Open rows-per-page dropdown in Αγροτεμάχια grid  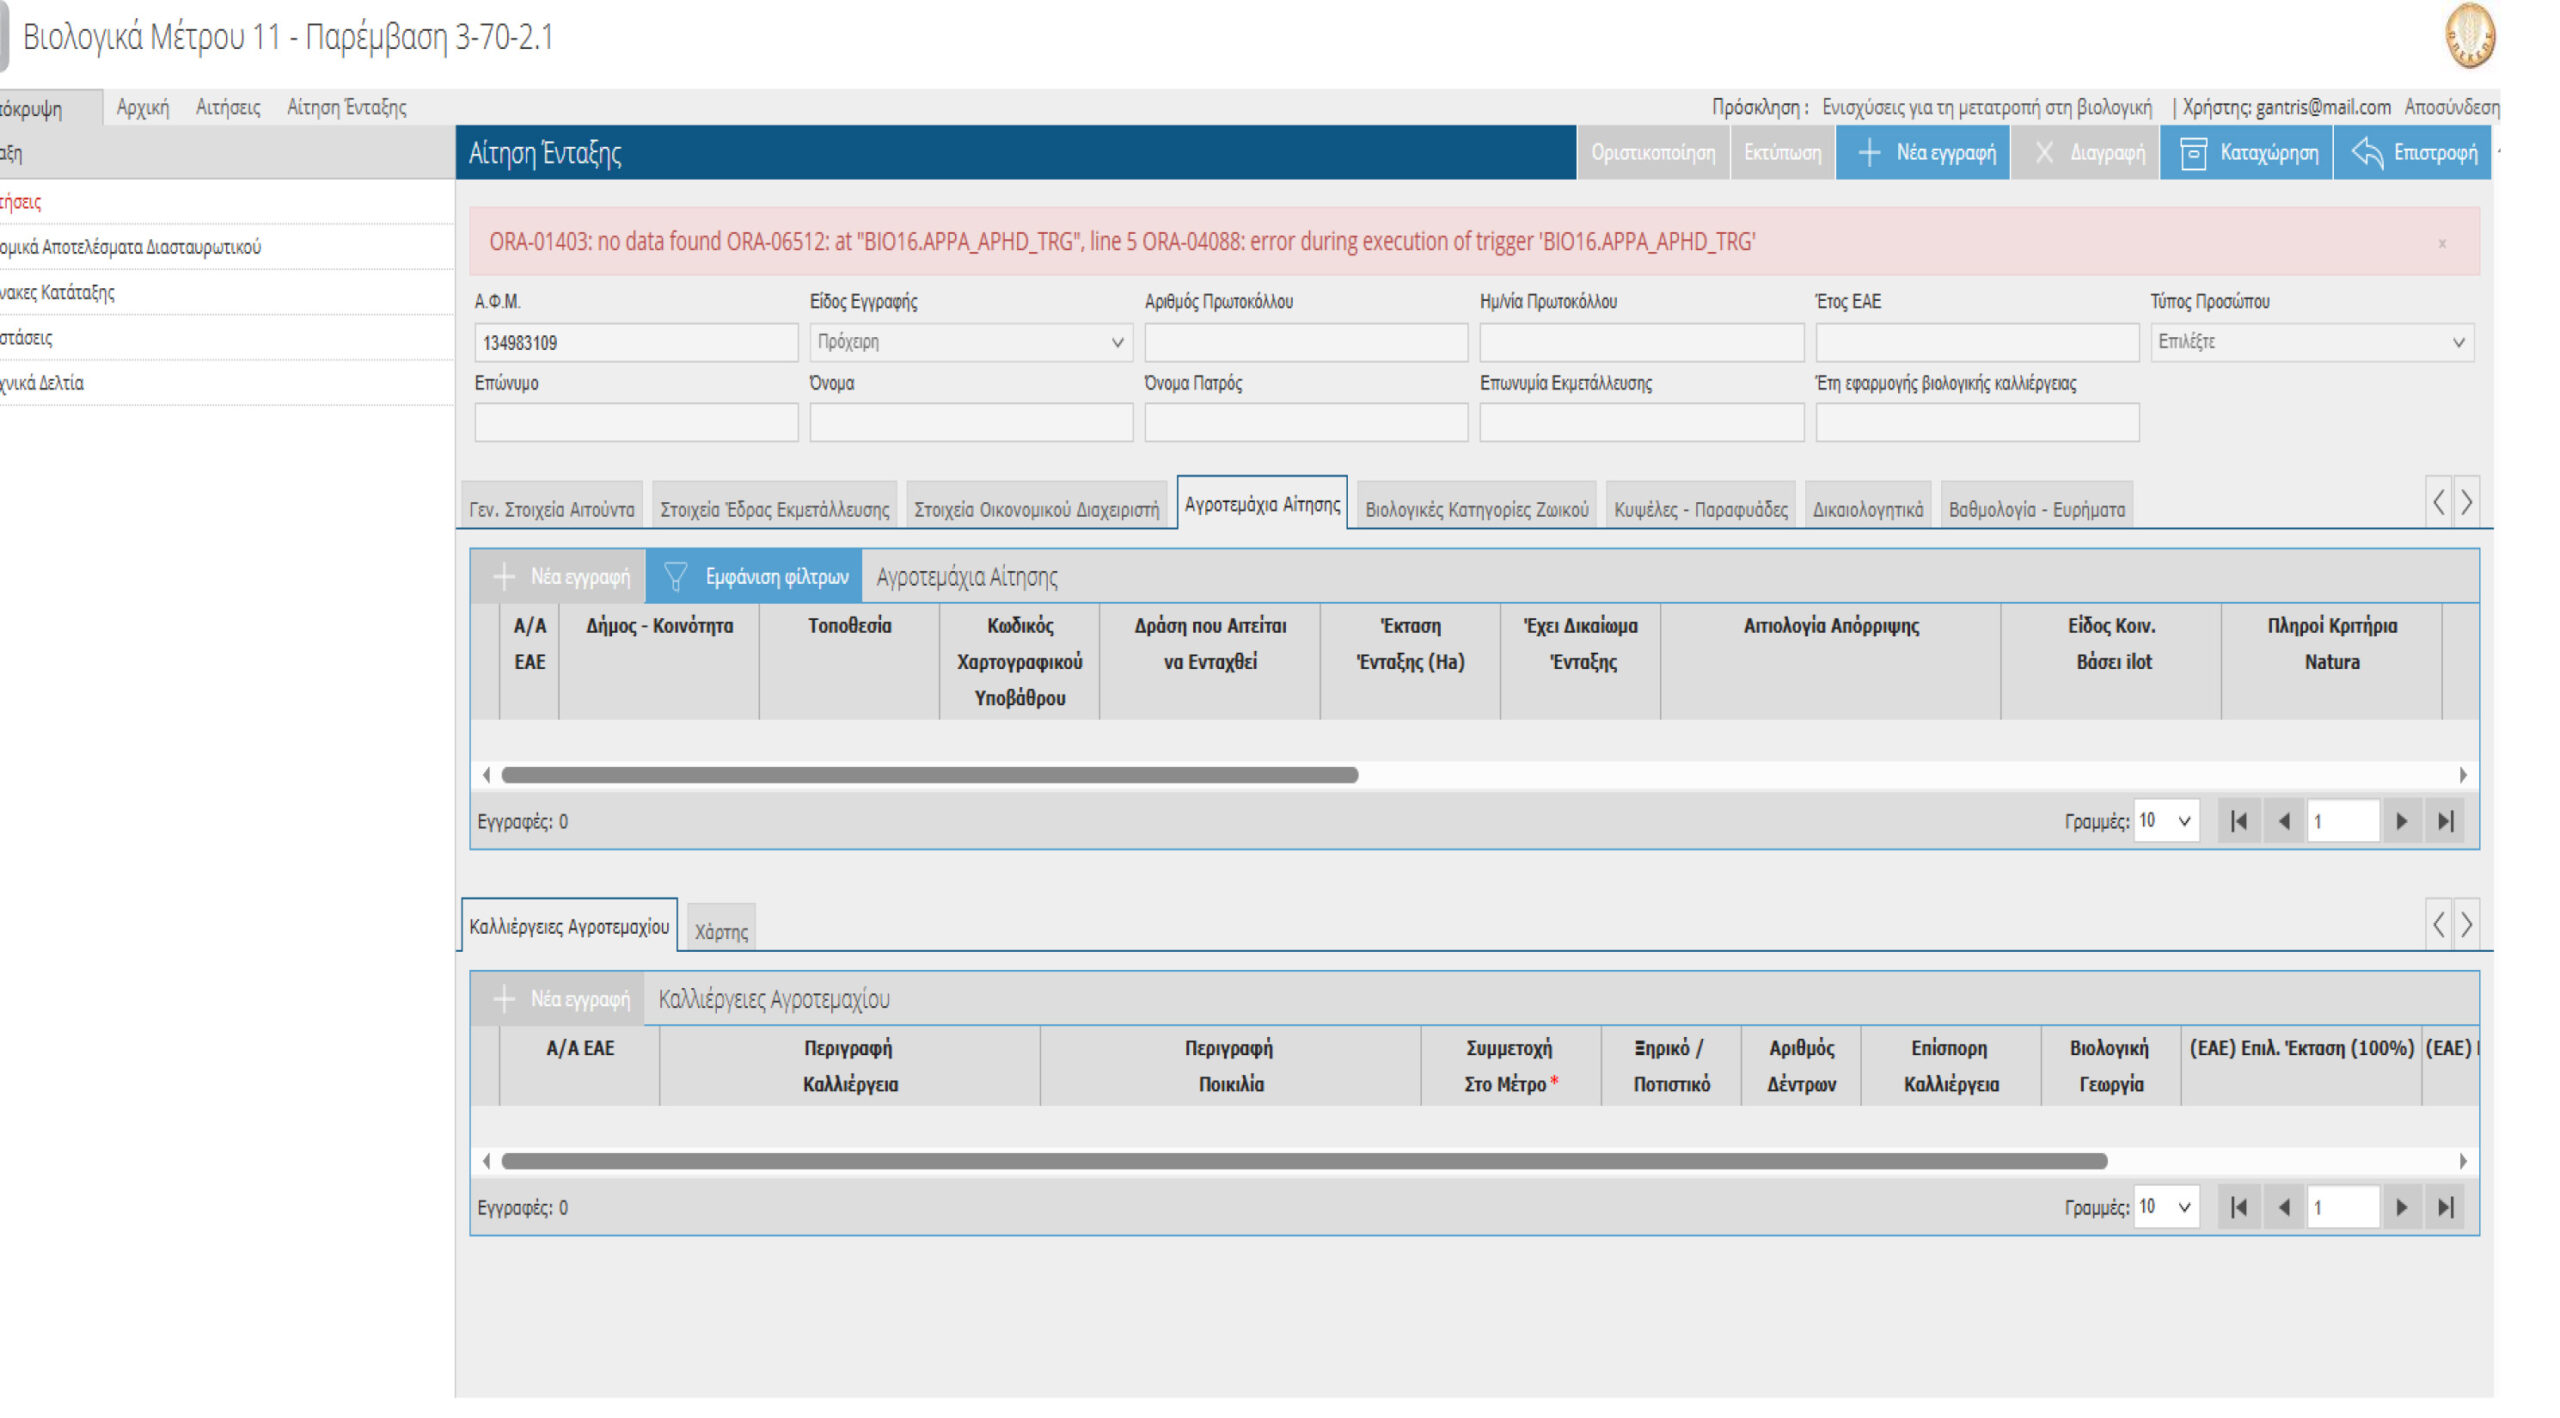pos(2166,821)
